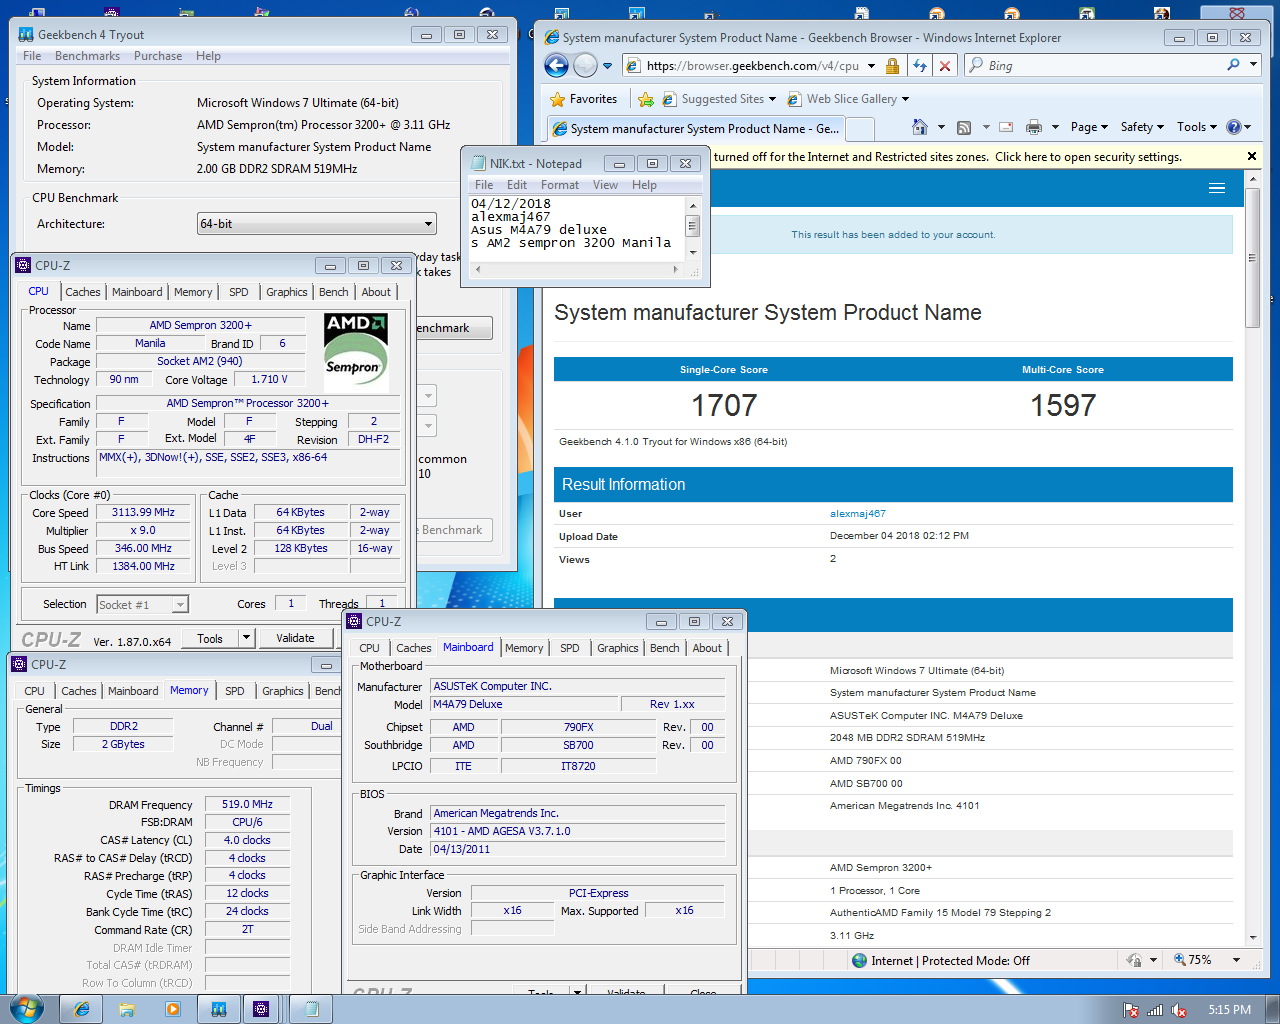Open the Architecture 64-bit dropdown in Geekbench
Viewport: 1280px width, 1024px height.
click(317, 224)
